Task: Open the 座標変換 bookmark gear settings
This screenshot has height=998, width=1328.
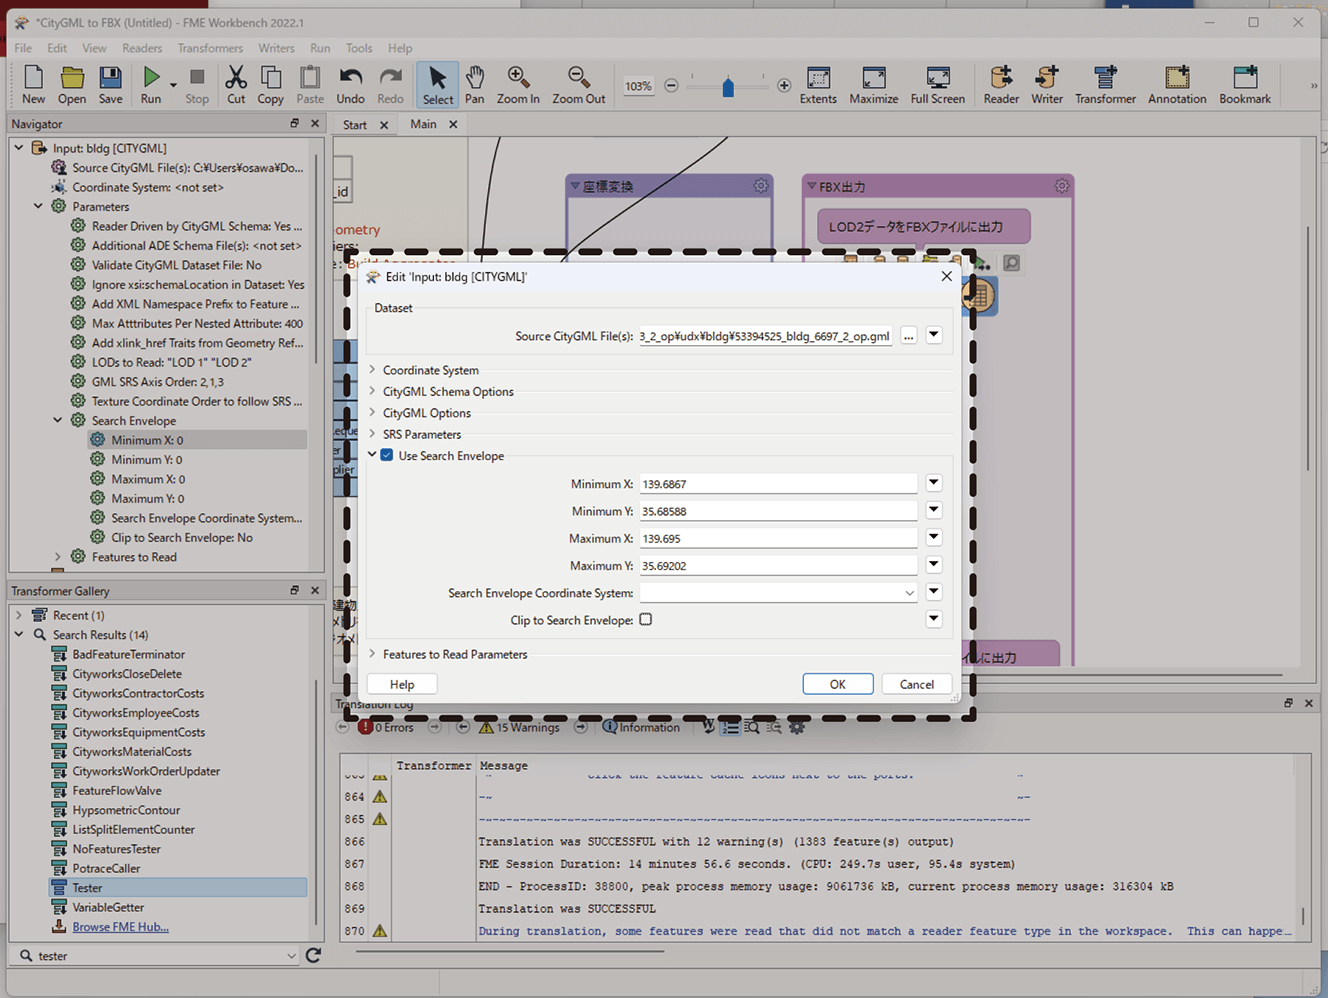Action: coord(761,186)
